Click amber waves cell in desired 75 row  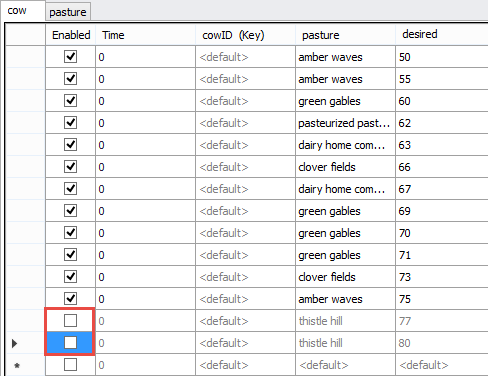tap(345, 299)
